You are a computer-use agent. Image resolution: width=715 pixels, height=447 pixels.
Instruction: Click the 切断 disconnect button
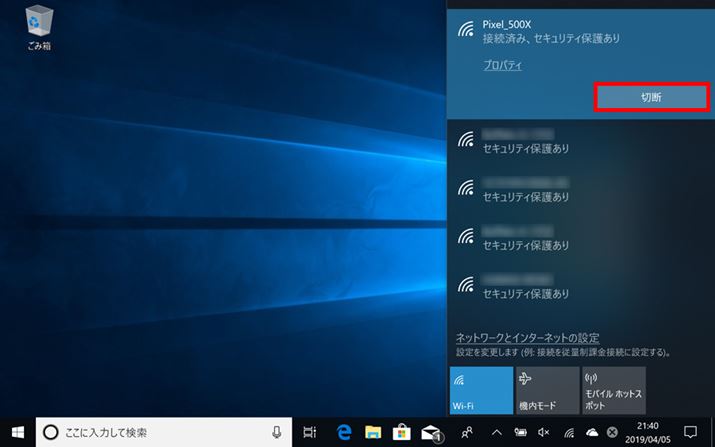(651, 96)
